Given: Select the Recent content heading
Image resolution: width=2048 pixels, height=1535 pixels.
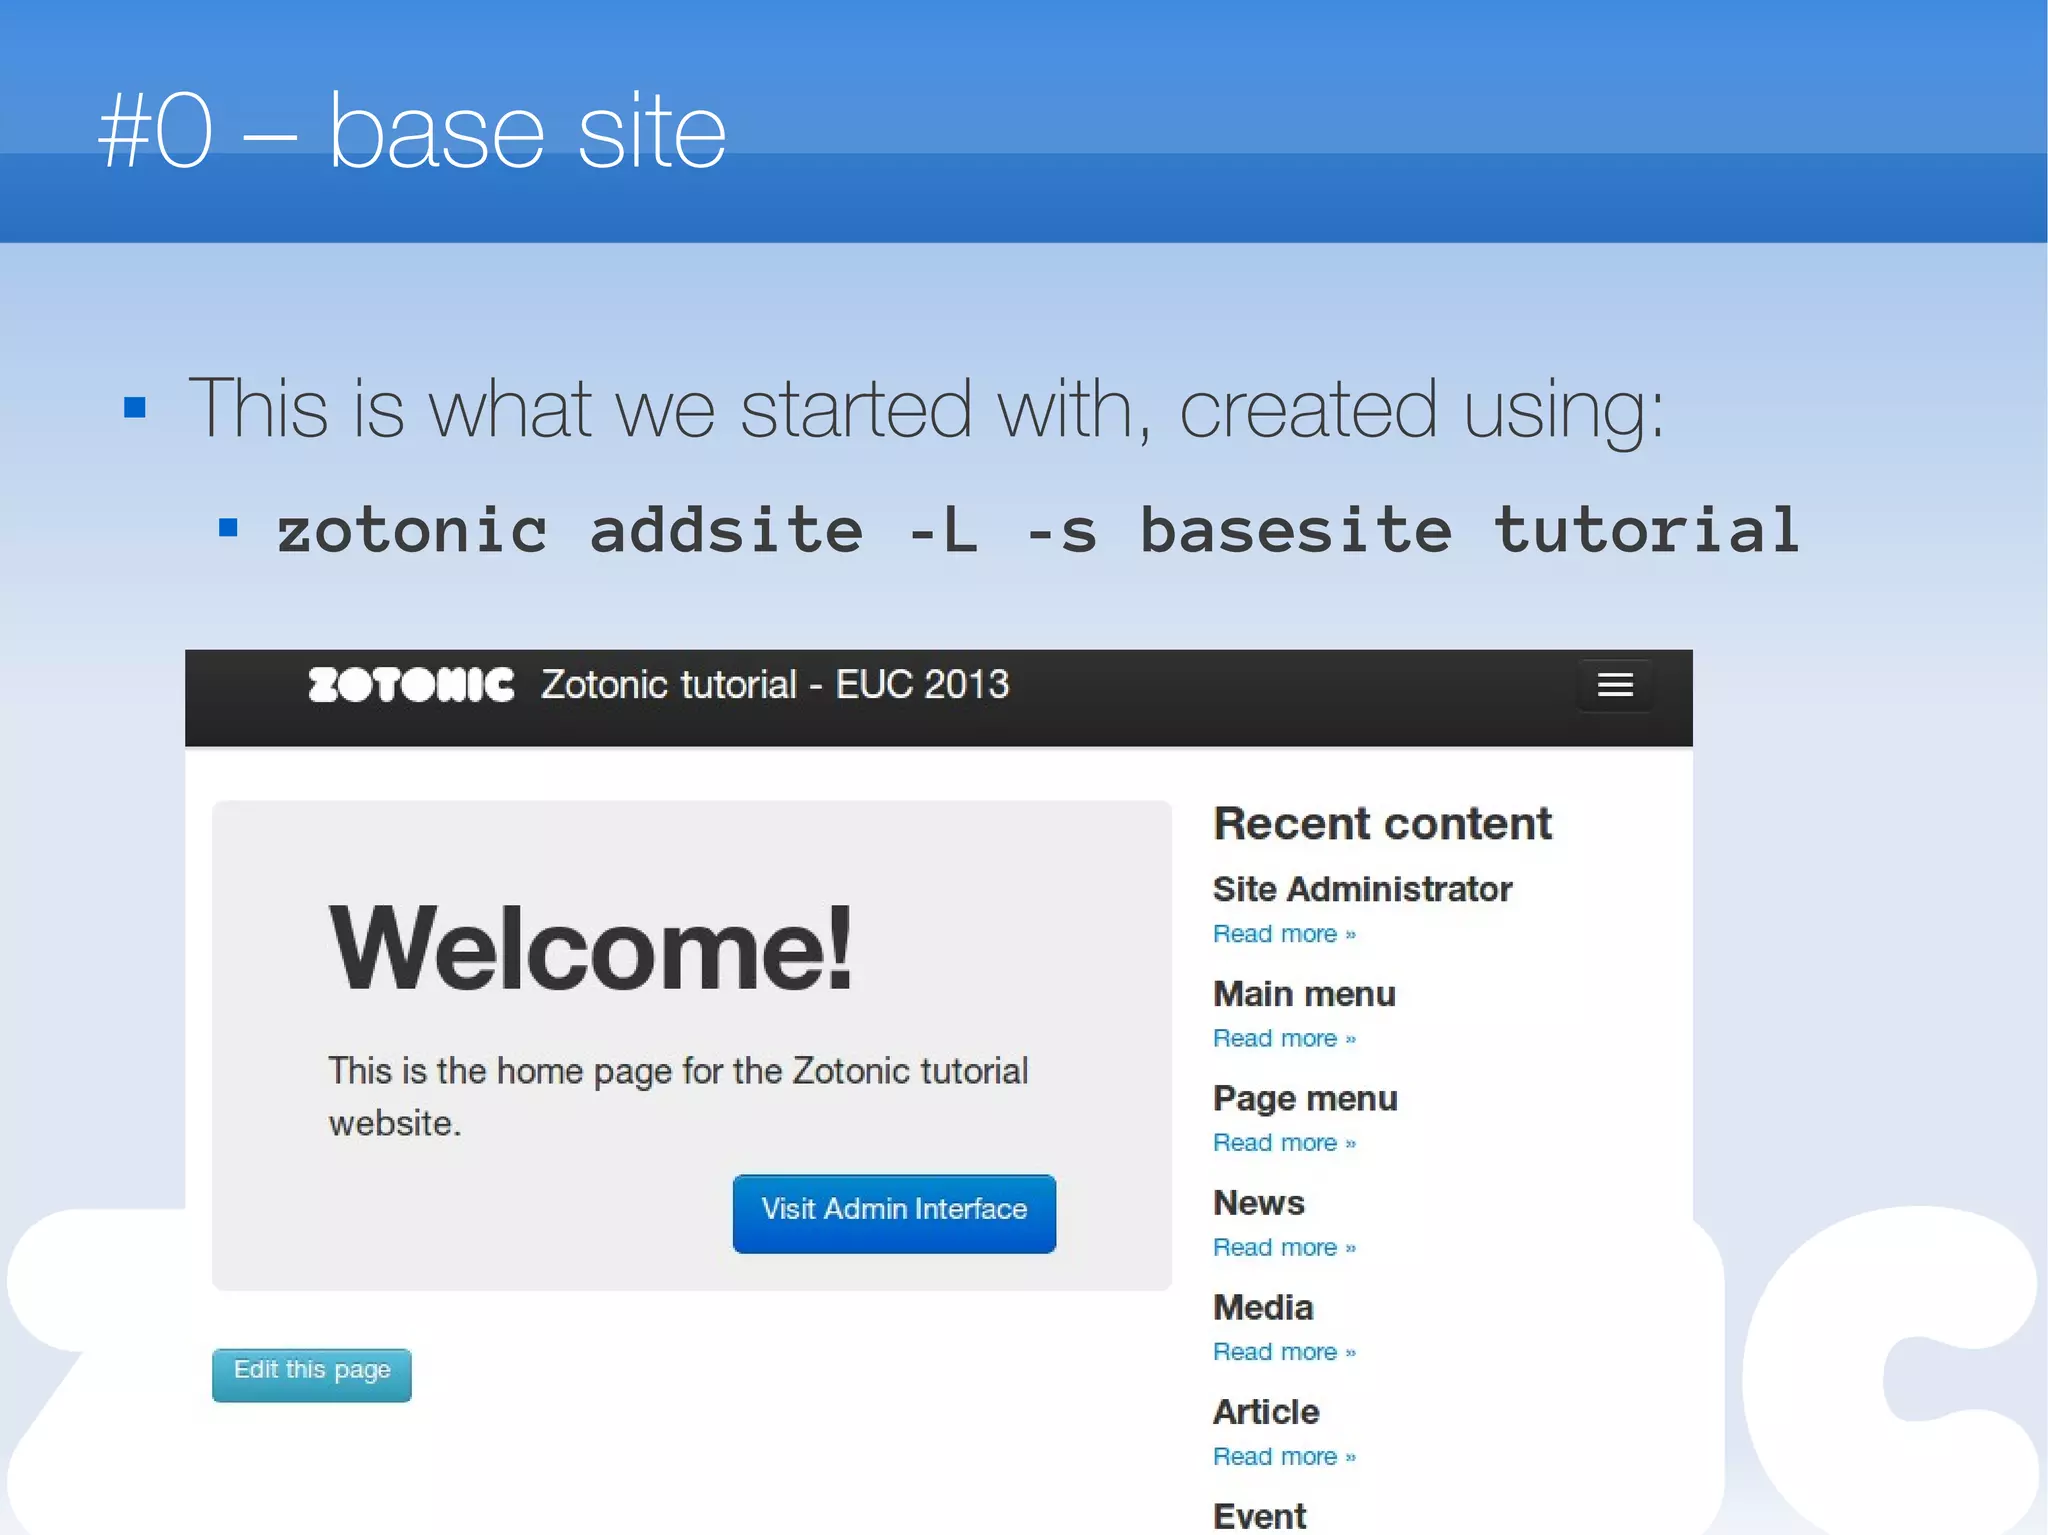Looking at the screenshot, I should [1382, 824].
